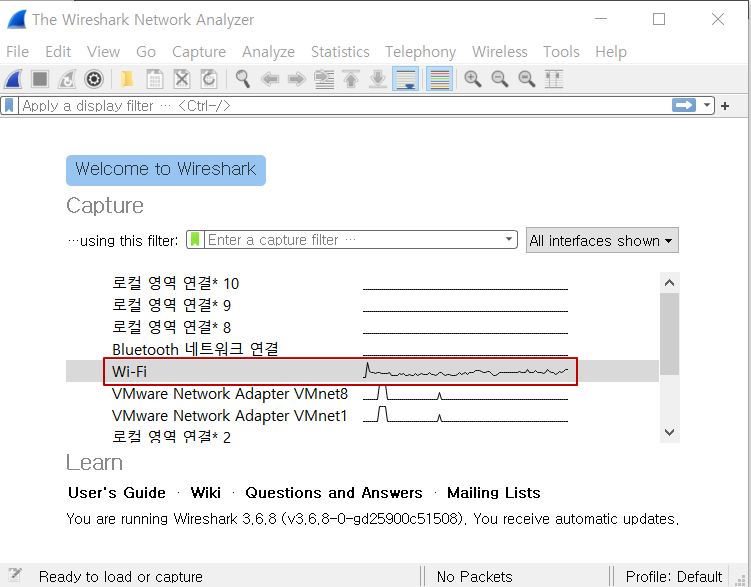This screenshot has height=587, width=751.
Task: Go forward to next packet arrow
Action: click(297, 79)
